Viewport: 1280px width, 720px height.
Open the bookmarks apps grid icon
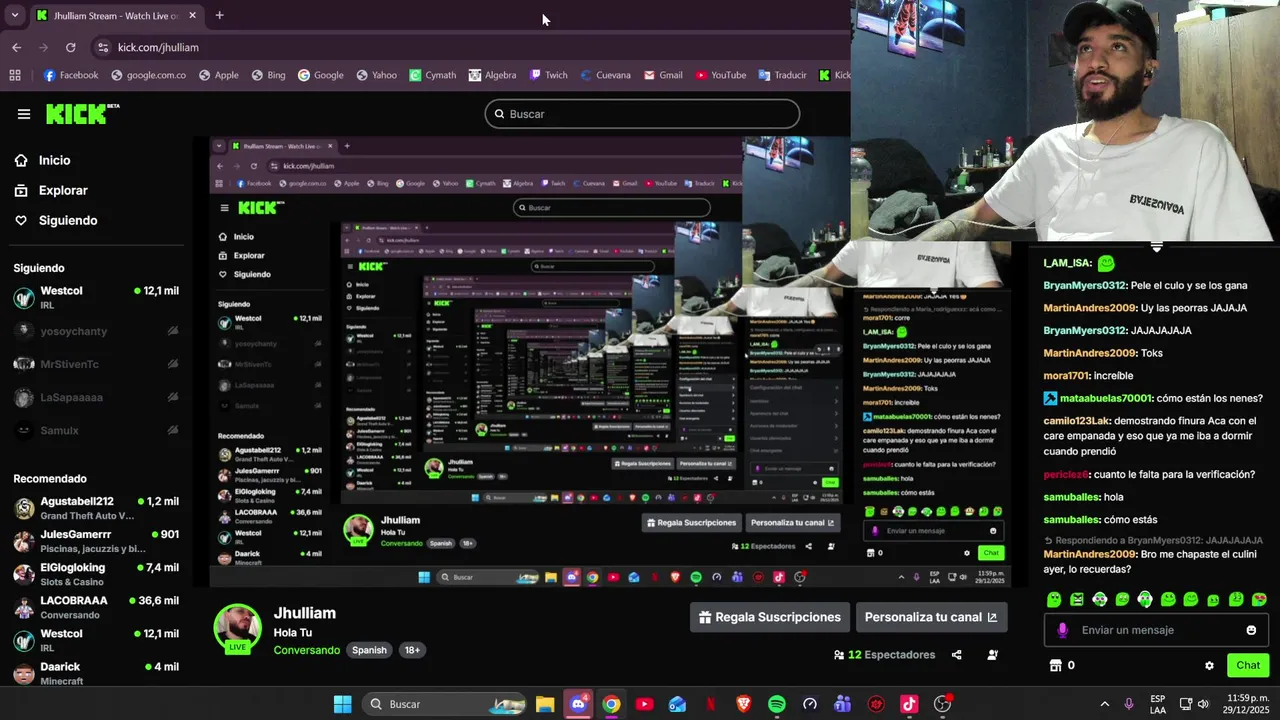coord(15,75)
